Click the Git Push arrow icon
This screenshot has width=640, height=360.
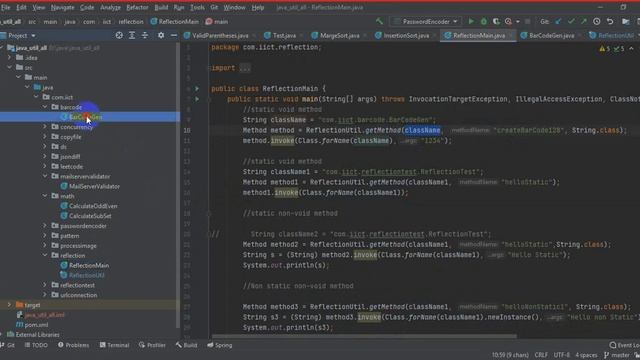pyautogui.click(x=583, y=21)
